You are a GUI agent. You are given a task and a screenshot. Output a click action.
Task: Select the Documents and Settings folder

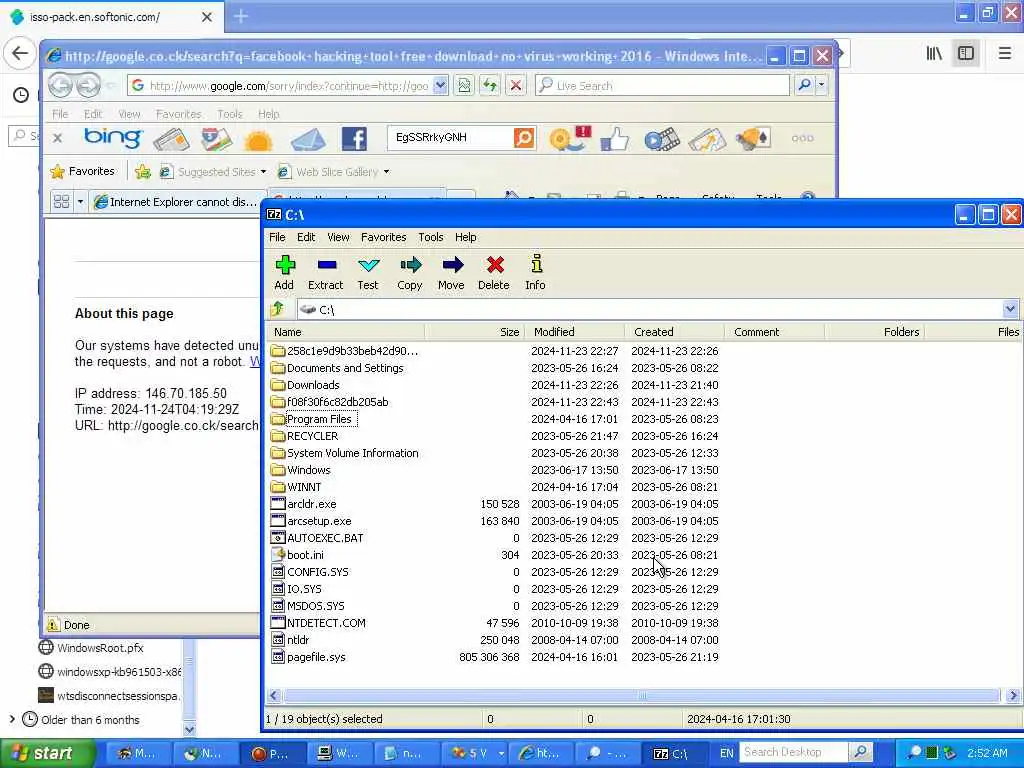point(345,368)
